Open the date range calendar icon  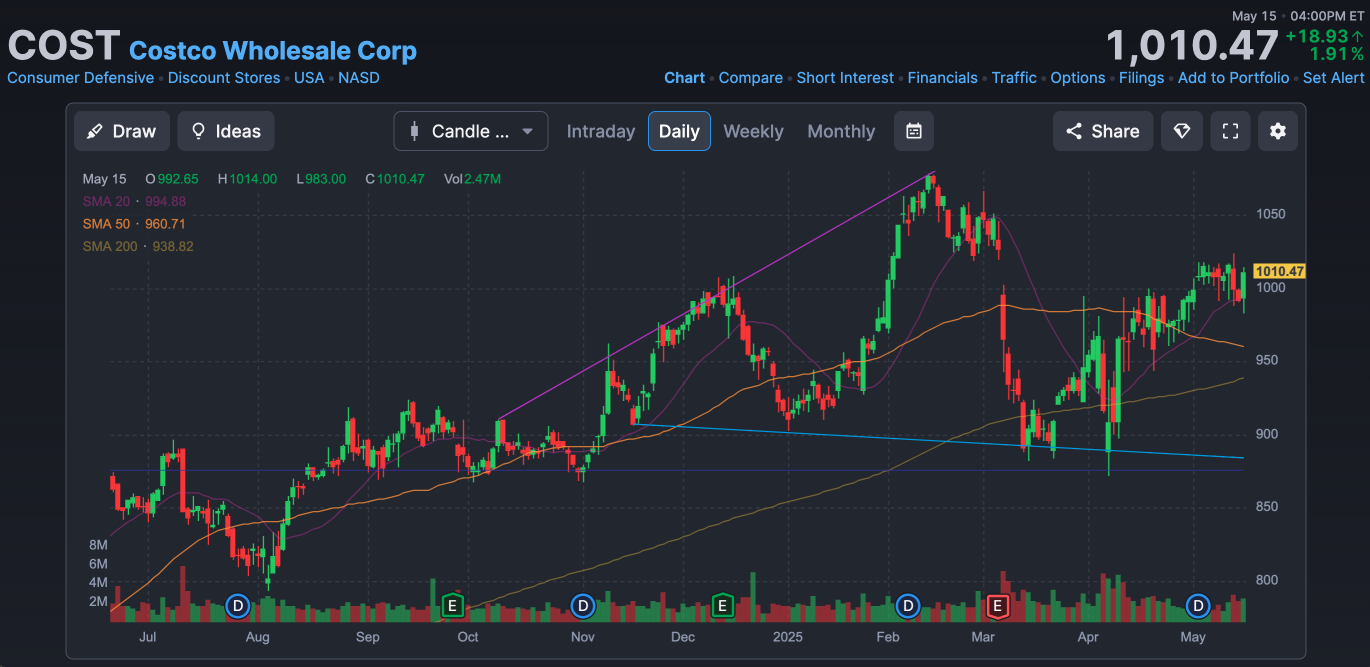point(913,131)
